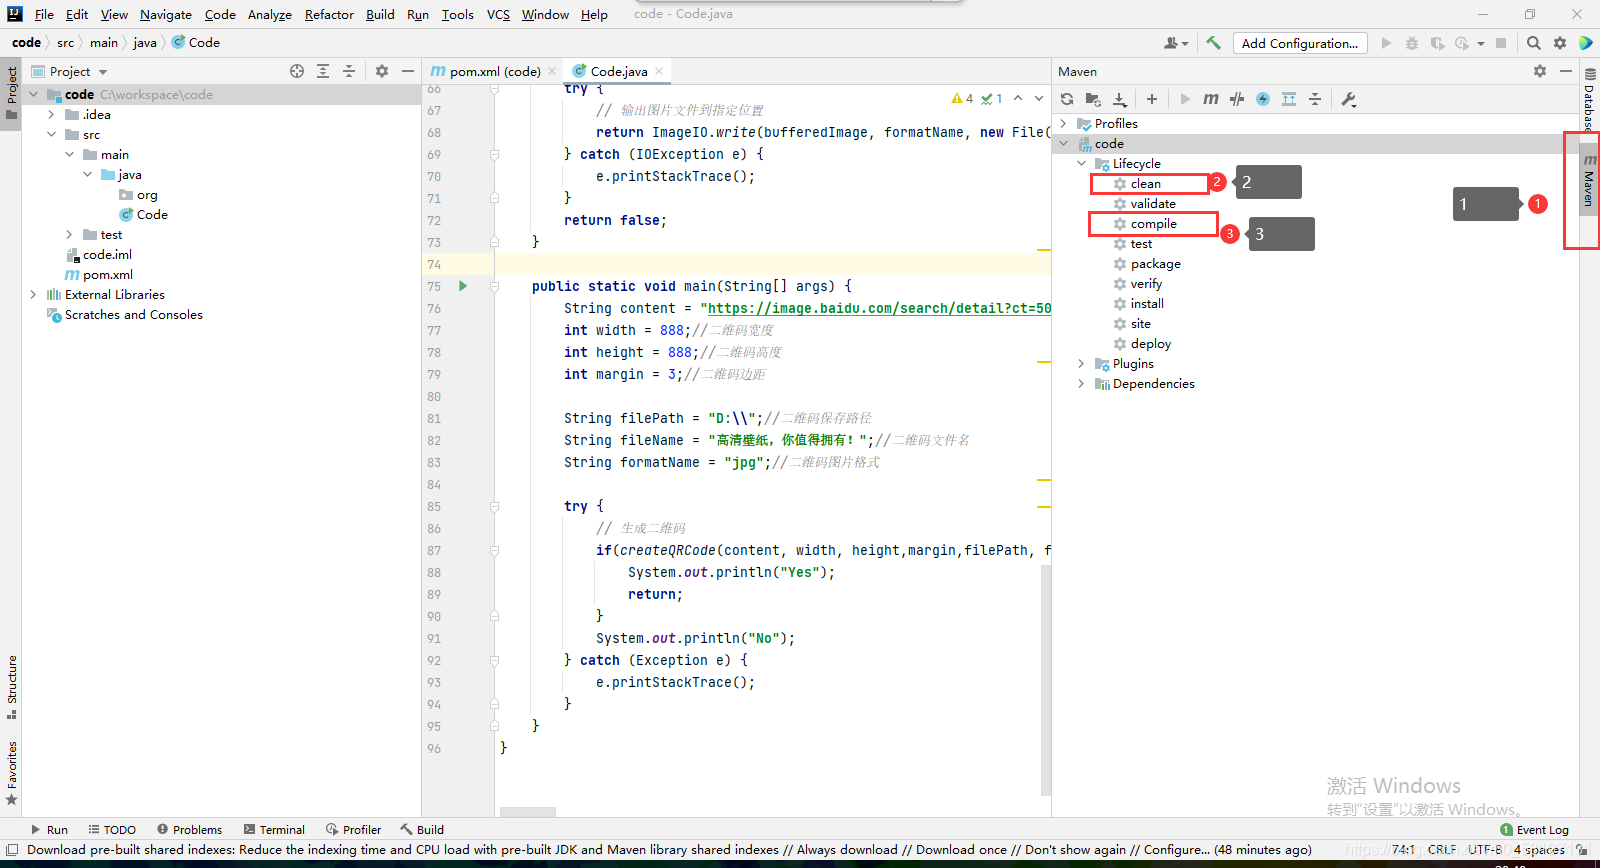Screen dimensions: 1600x868
Task: Open TODO tool window
Action: click(112, 829)
